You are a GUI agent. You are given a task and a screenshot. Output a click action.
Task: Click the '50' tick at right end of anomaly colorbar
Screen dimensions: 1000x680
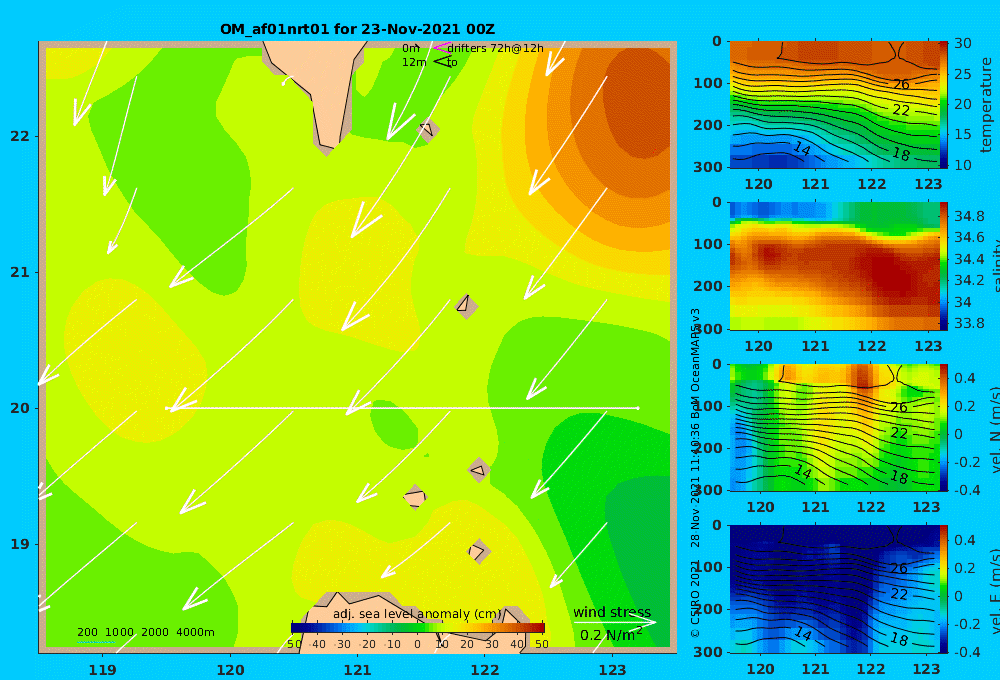tap(541, 644)
